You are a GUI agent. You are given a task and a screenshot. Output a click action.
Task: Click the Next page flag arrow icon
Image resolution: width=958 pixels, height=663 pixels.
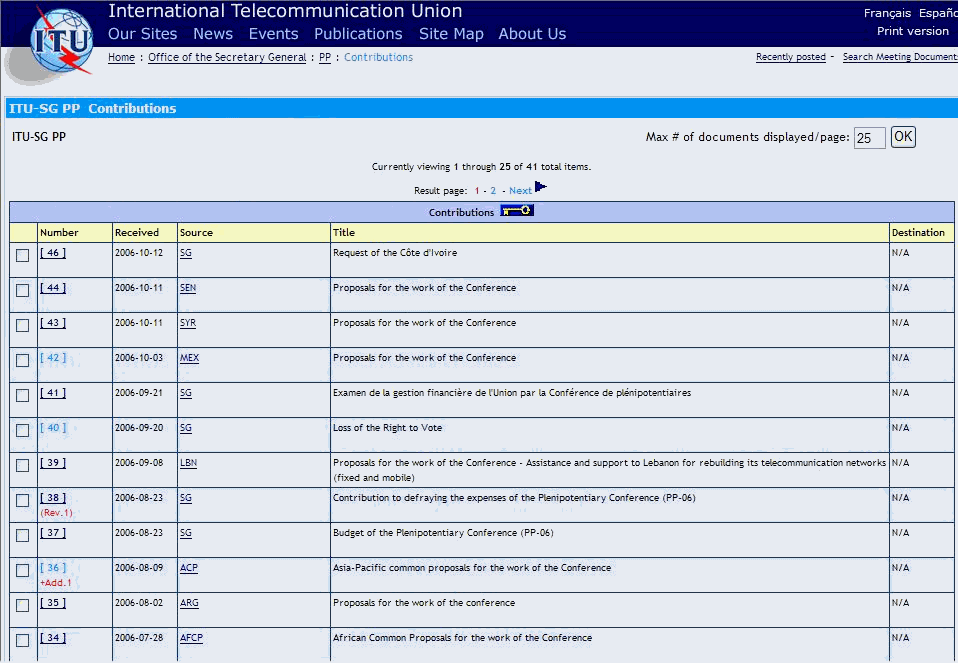[x=541, y=186]
